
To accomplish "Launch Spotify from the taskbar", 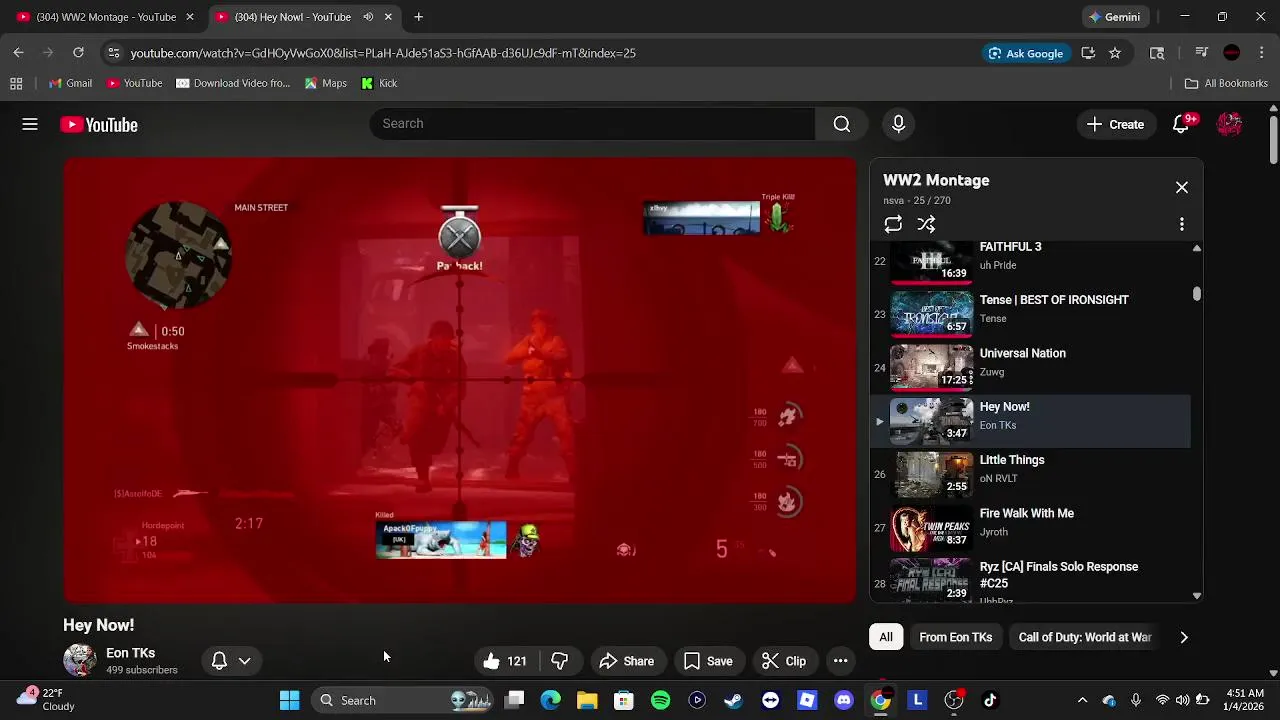I will click(661, 700).
